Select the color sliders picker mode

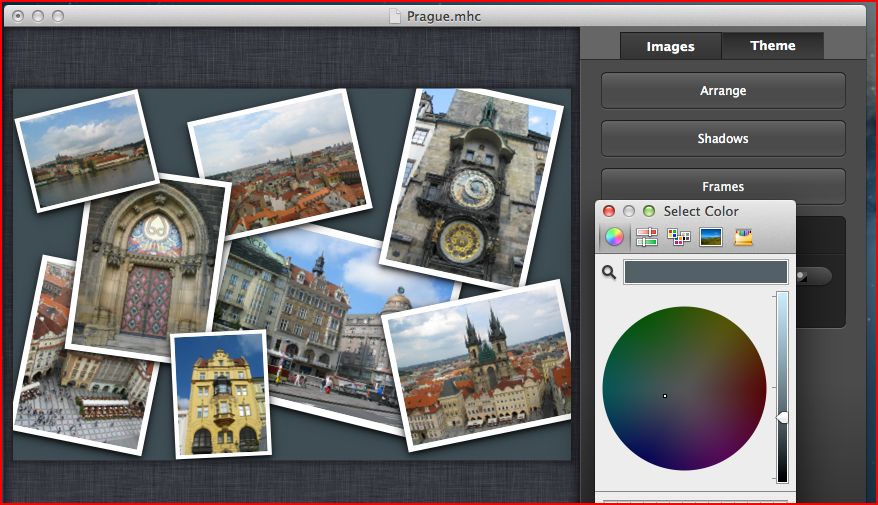[x=646, y=237]
